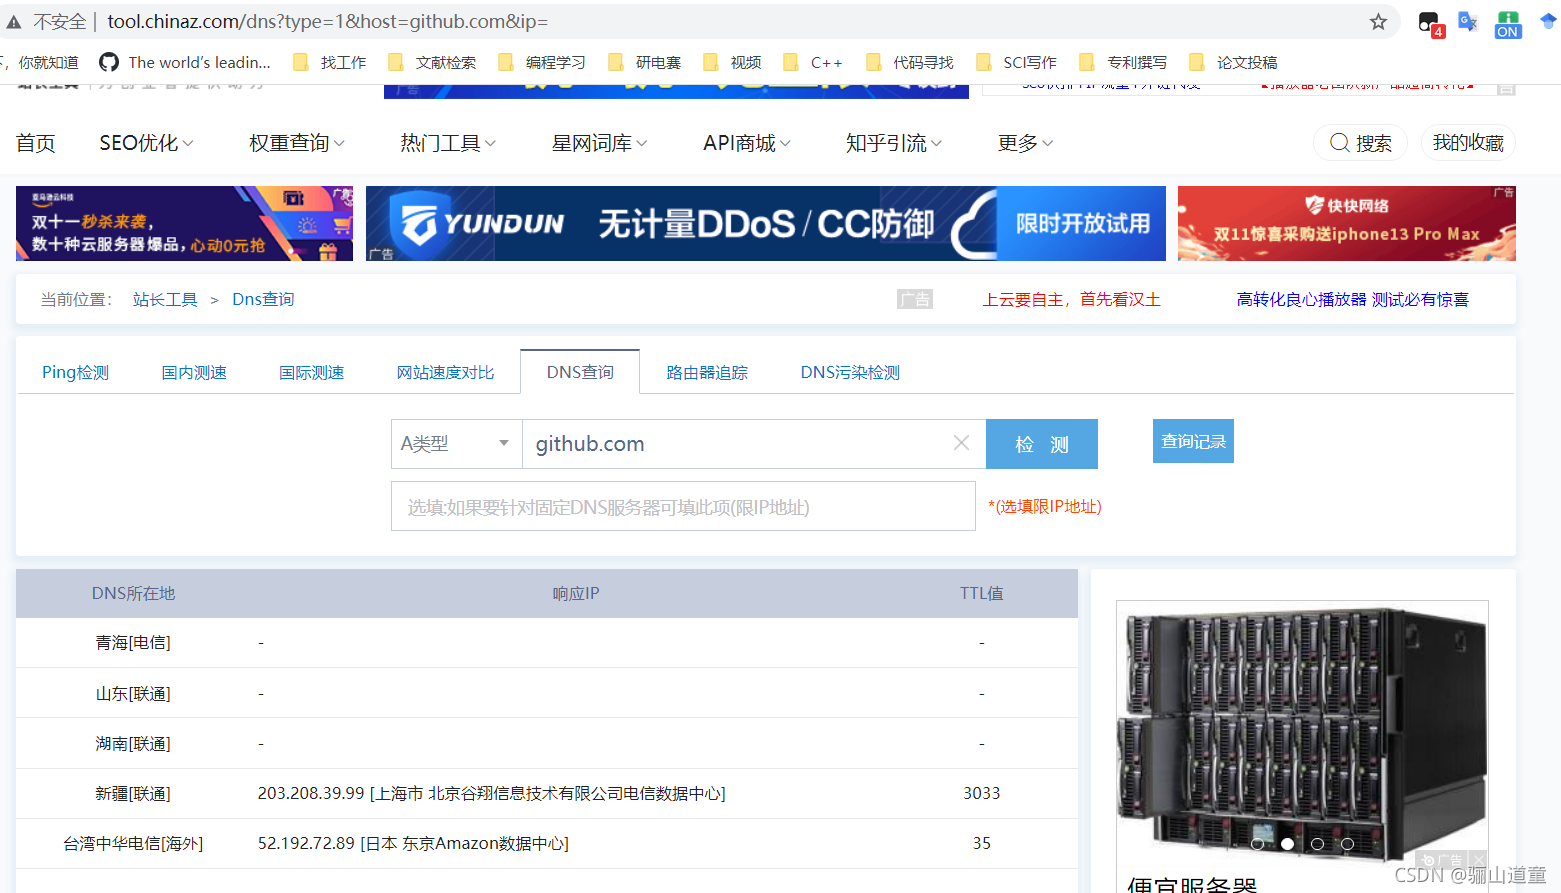This screenshot has height=893, width=1561.
Task: Open the extension with red badge 4
Action: coord(1430,24)
